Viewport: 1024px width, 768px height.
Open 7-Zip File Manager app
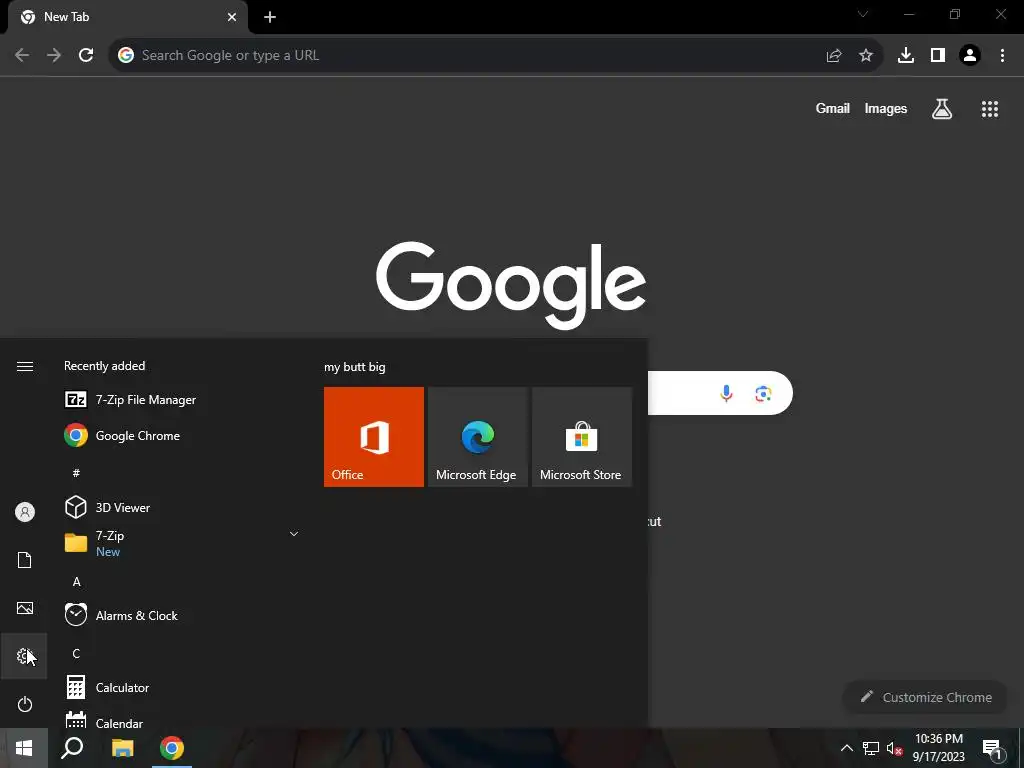(x=131, y=400)
